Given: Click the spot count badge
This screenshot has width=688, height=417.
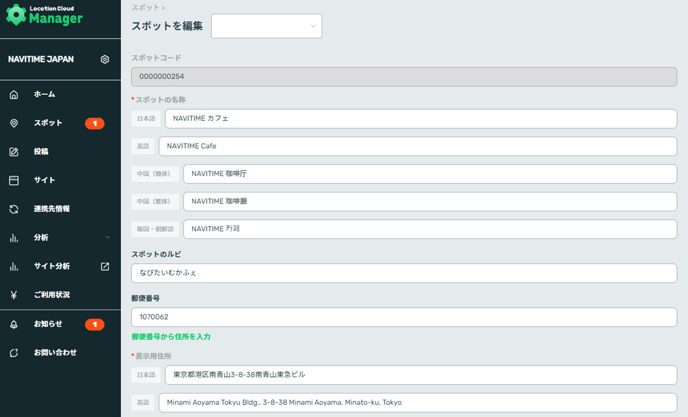Looking at the screenshot, I should coord(95,123).
